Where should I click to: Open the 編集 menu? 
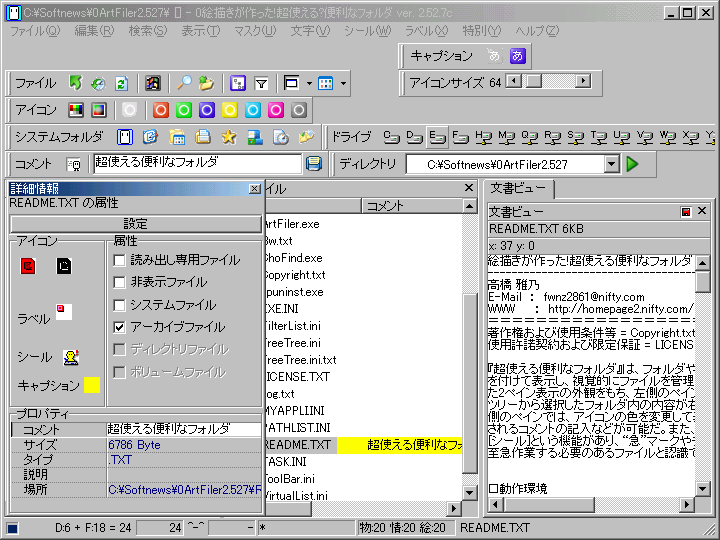(94, 31)
